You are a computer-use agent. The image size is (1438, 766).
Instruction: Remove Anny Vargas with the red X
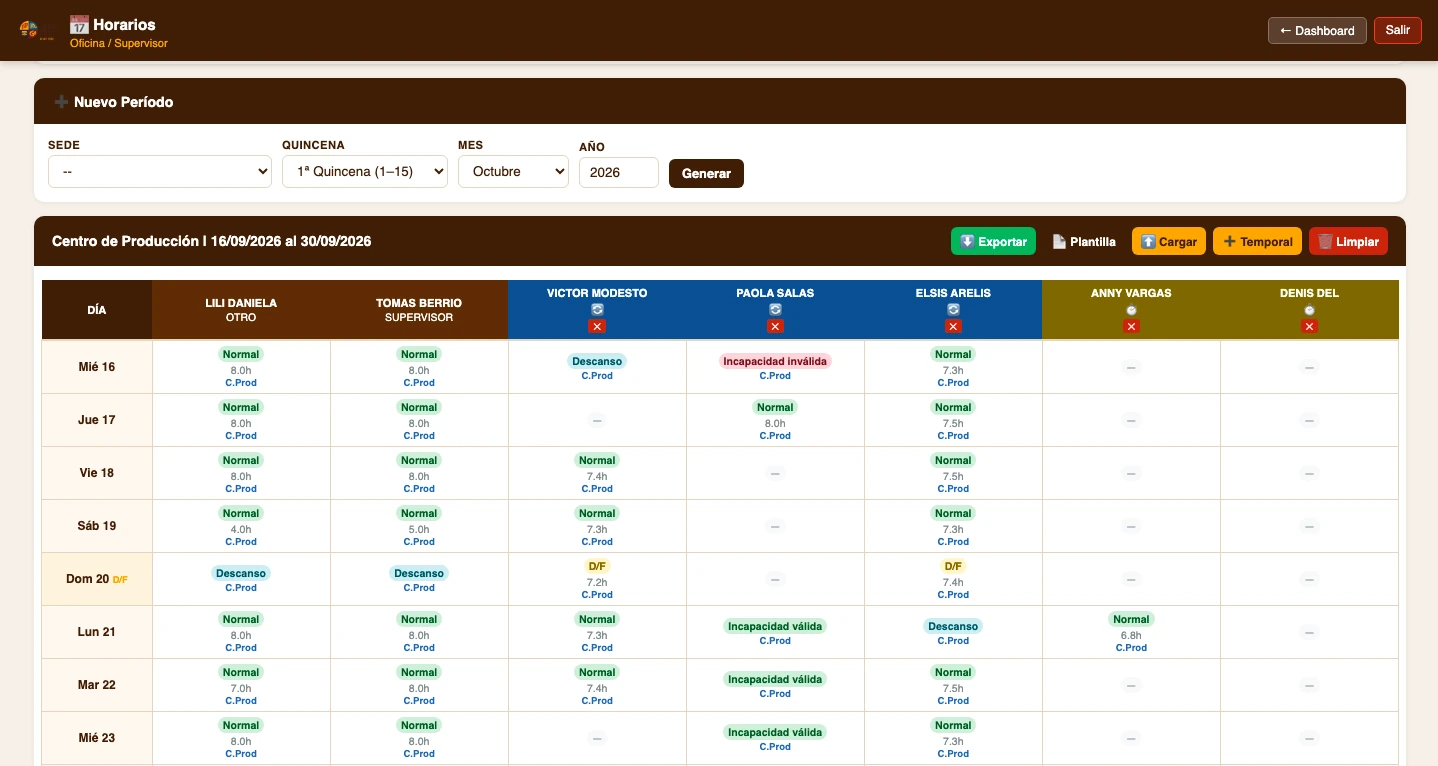coord(1131,327)
